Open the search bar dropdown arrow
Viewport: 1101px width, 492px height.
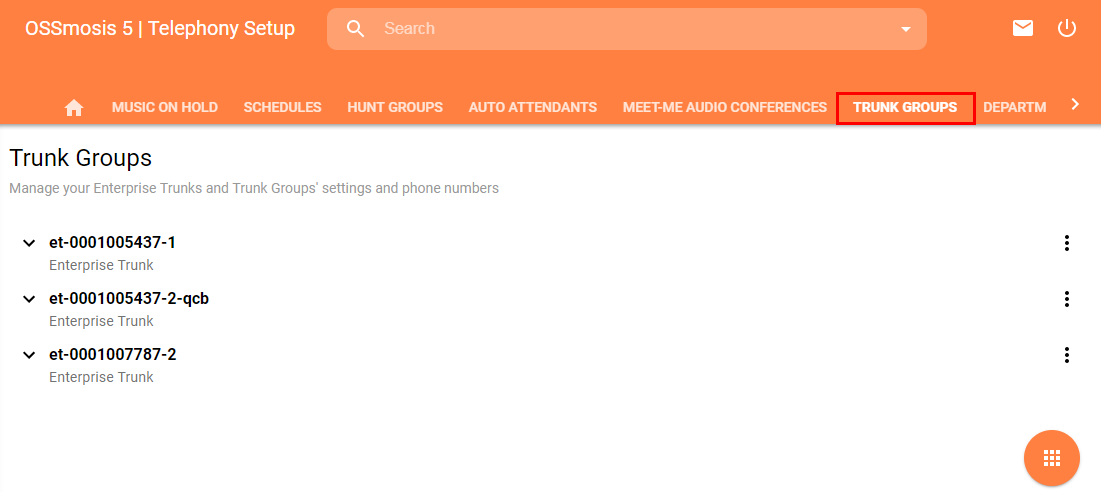click(x=906, y=29)
